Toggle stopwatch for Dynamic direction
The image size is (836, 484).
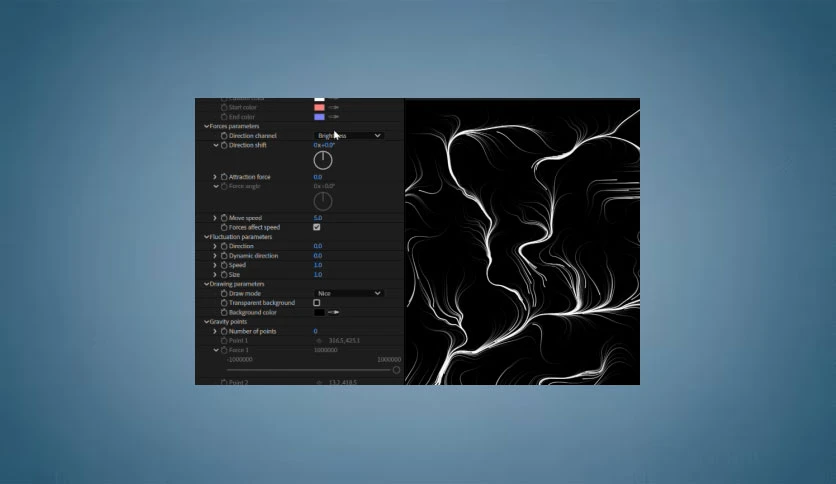[x=224, y=256]
